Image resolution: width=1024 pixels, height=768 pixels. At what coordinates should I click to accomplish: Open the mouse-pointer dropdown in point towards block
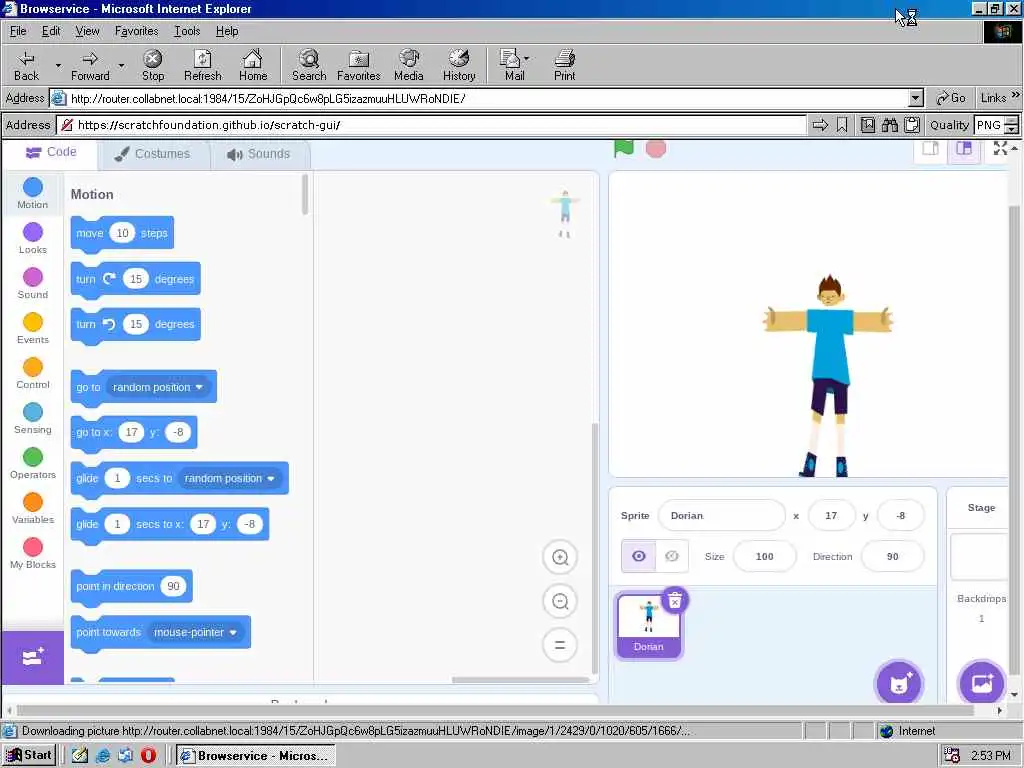[195, 632]
